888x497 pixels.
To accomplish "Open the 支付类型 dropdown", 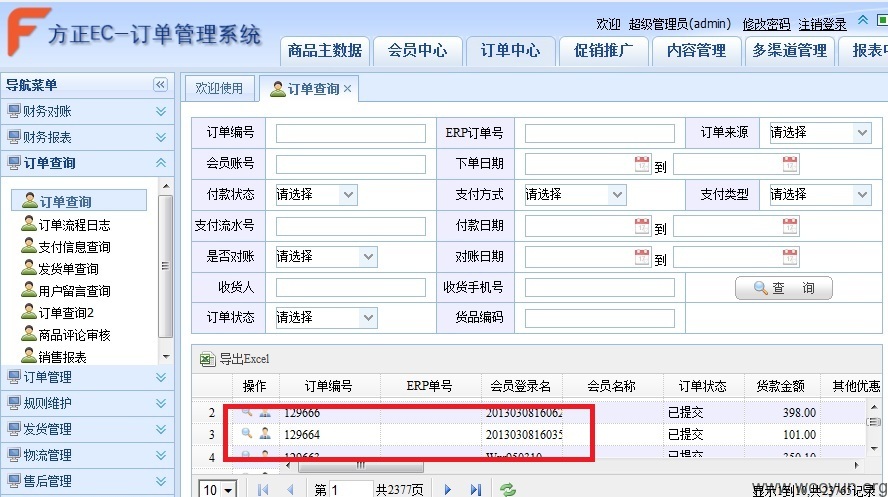I will tap(862, 195).
